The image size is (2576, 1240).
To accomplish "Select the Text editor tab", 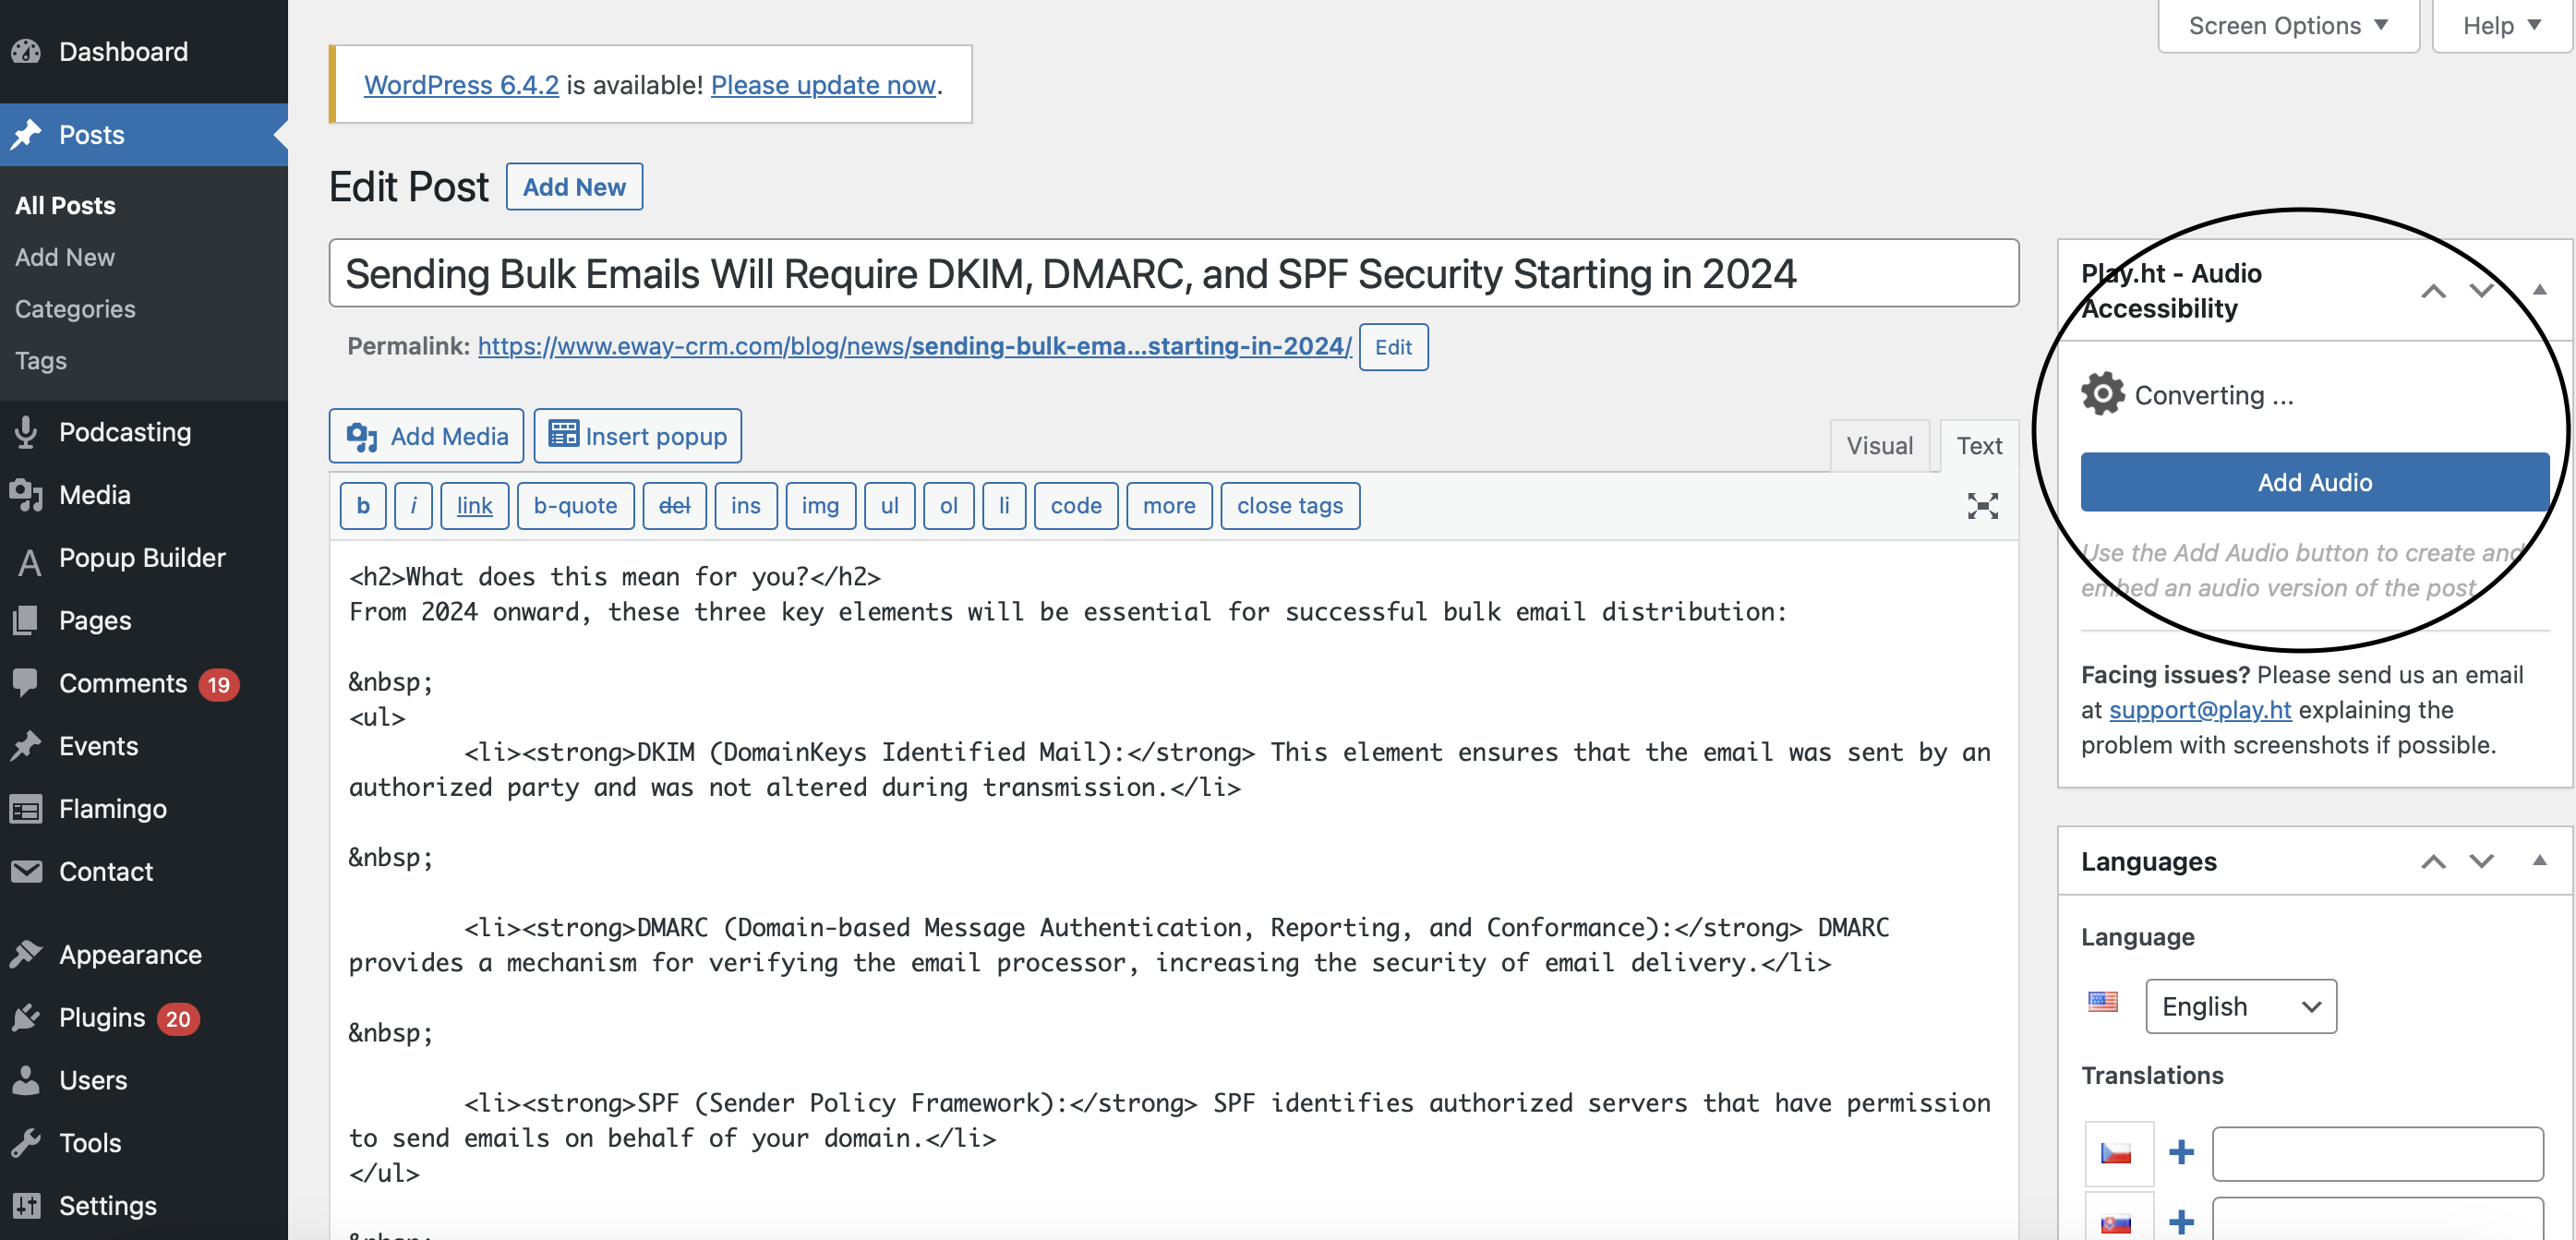I will coord(1979,445).
